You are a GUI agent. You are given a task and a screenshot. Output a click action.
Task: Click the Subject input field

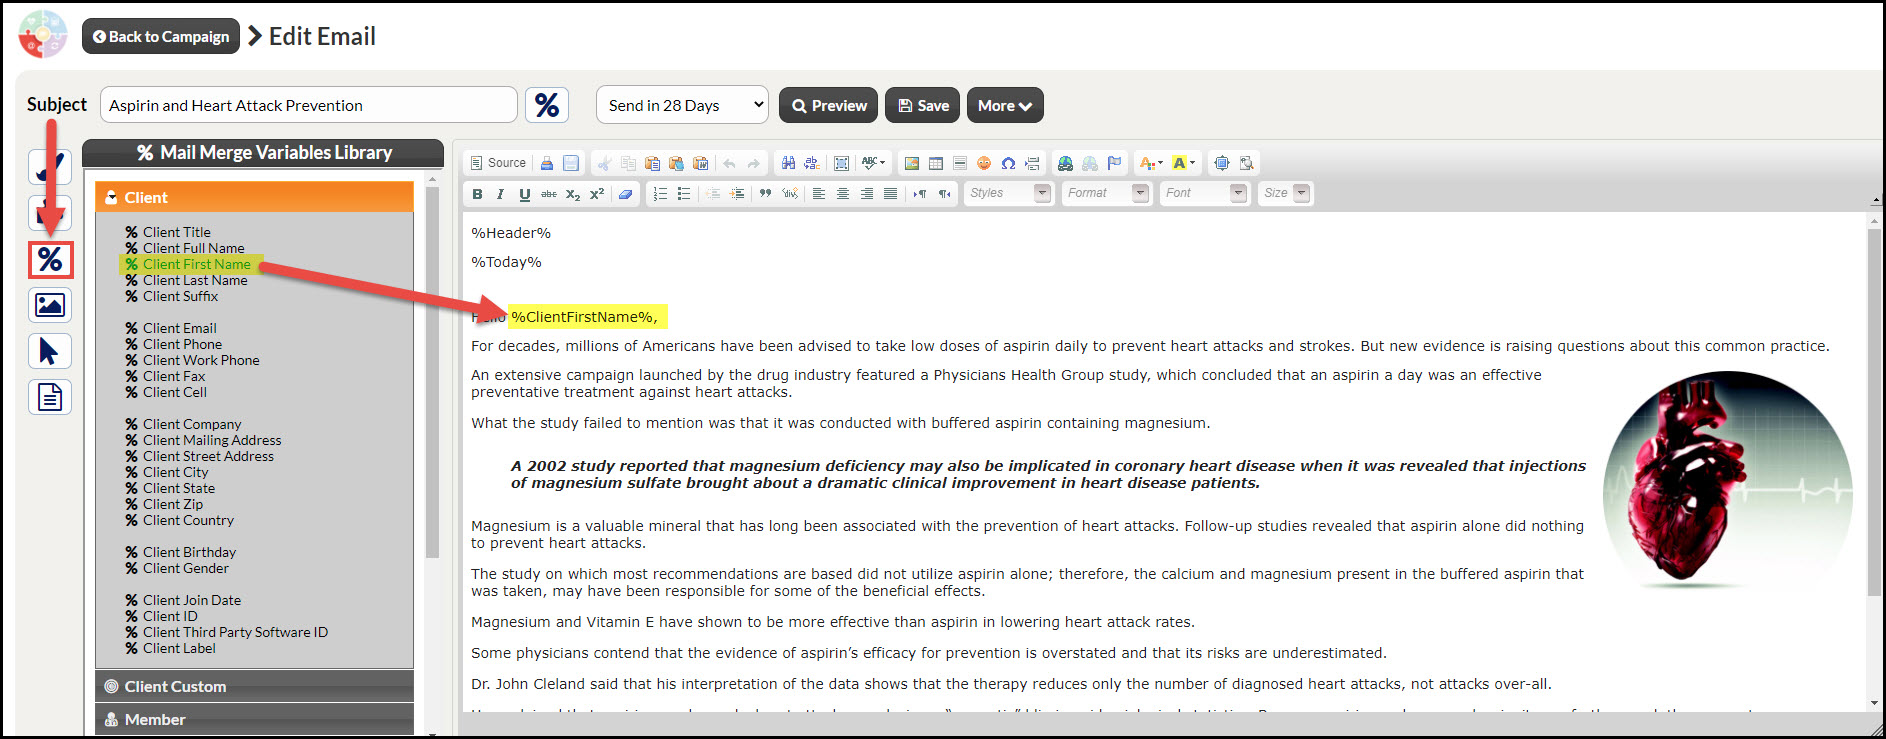pyautogui.click(x=309, y=105)
